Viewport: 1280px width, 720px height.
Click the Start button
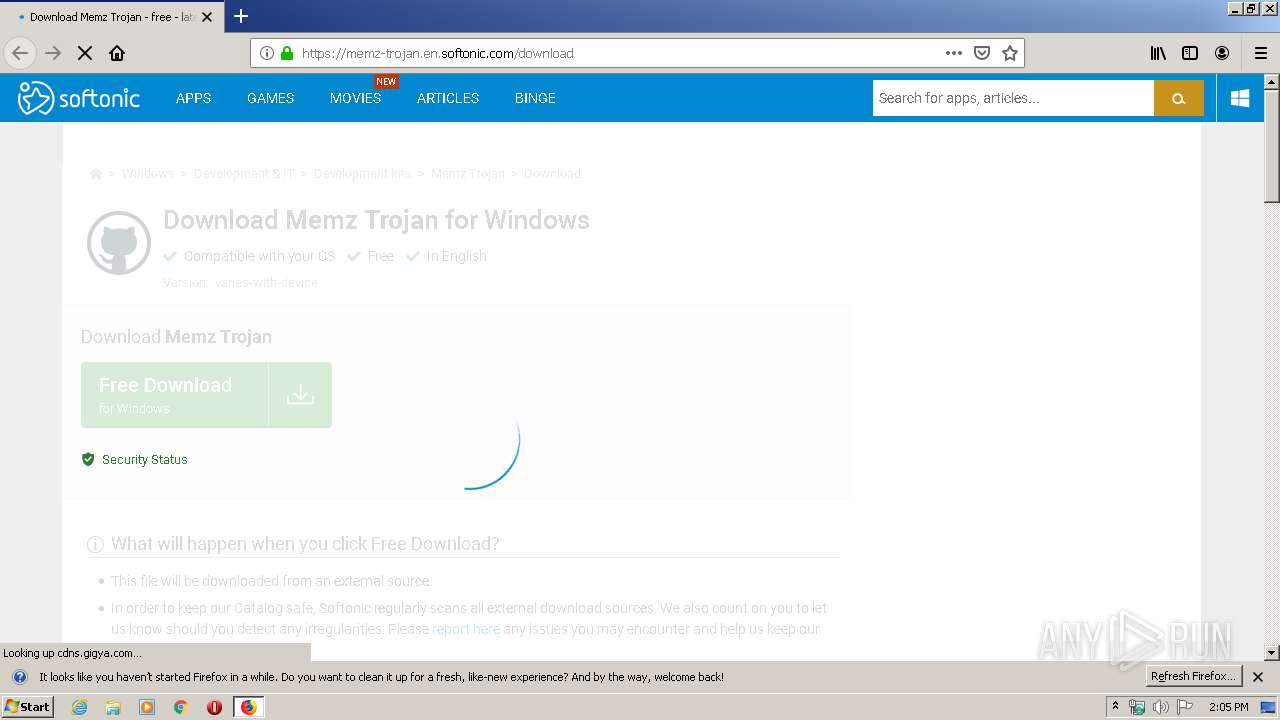pos(27,707)
